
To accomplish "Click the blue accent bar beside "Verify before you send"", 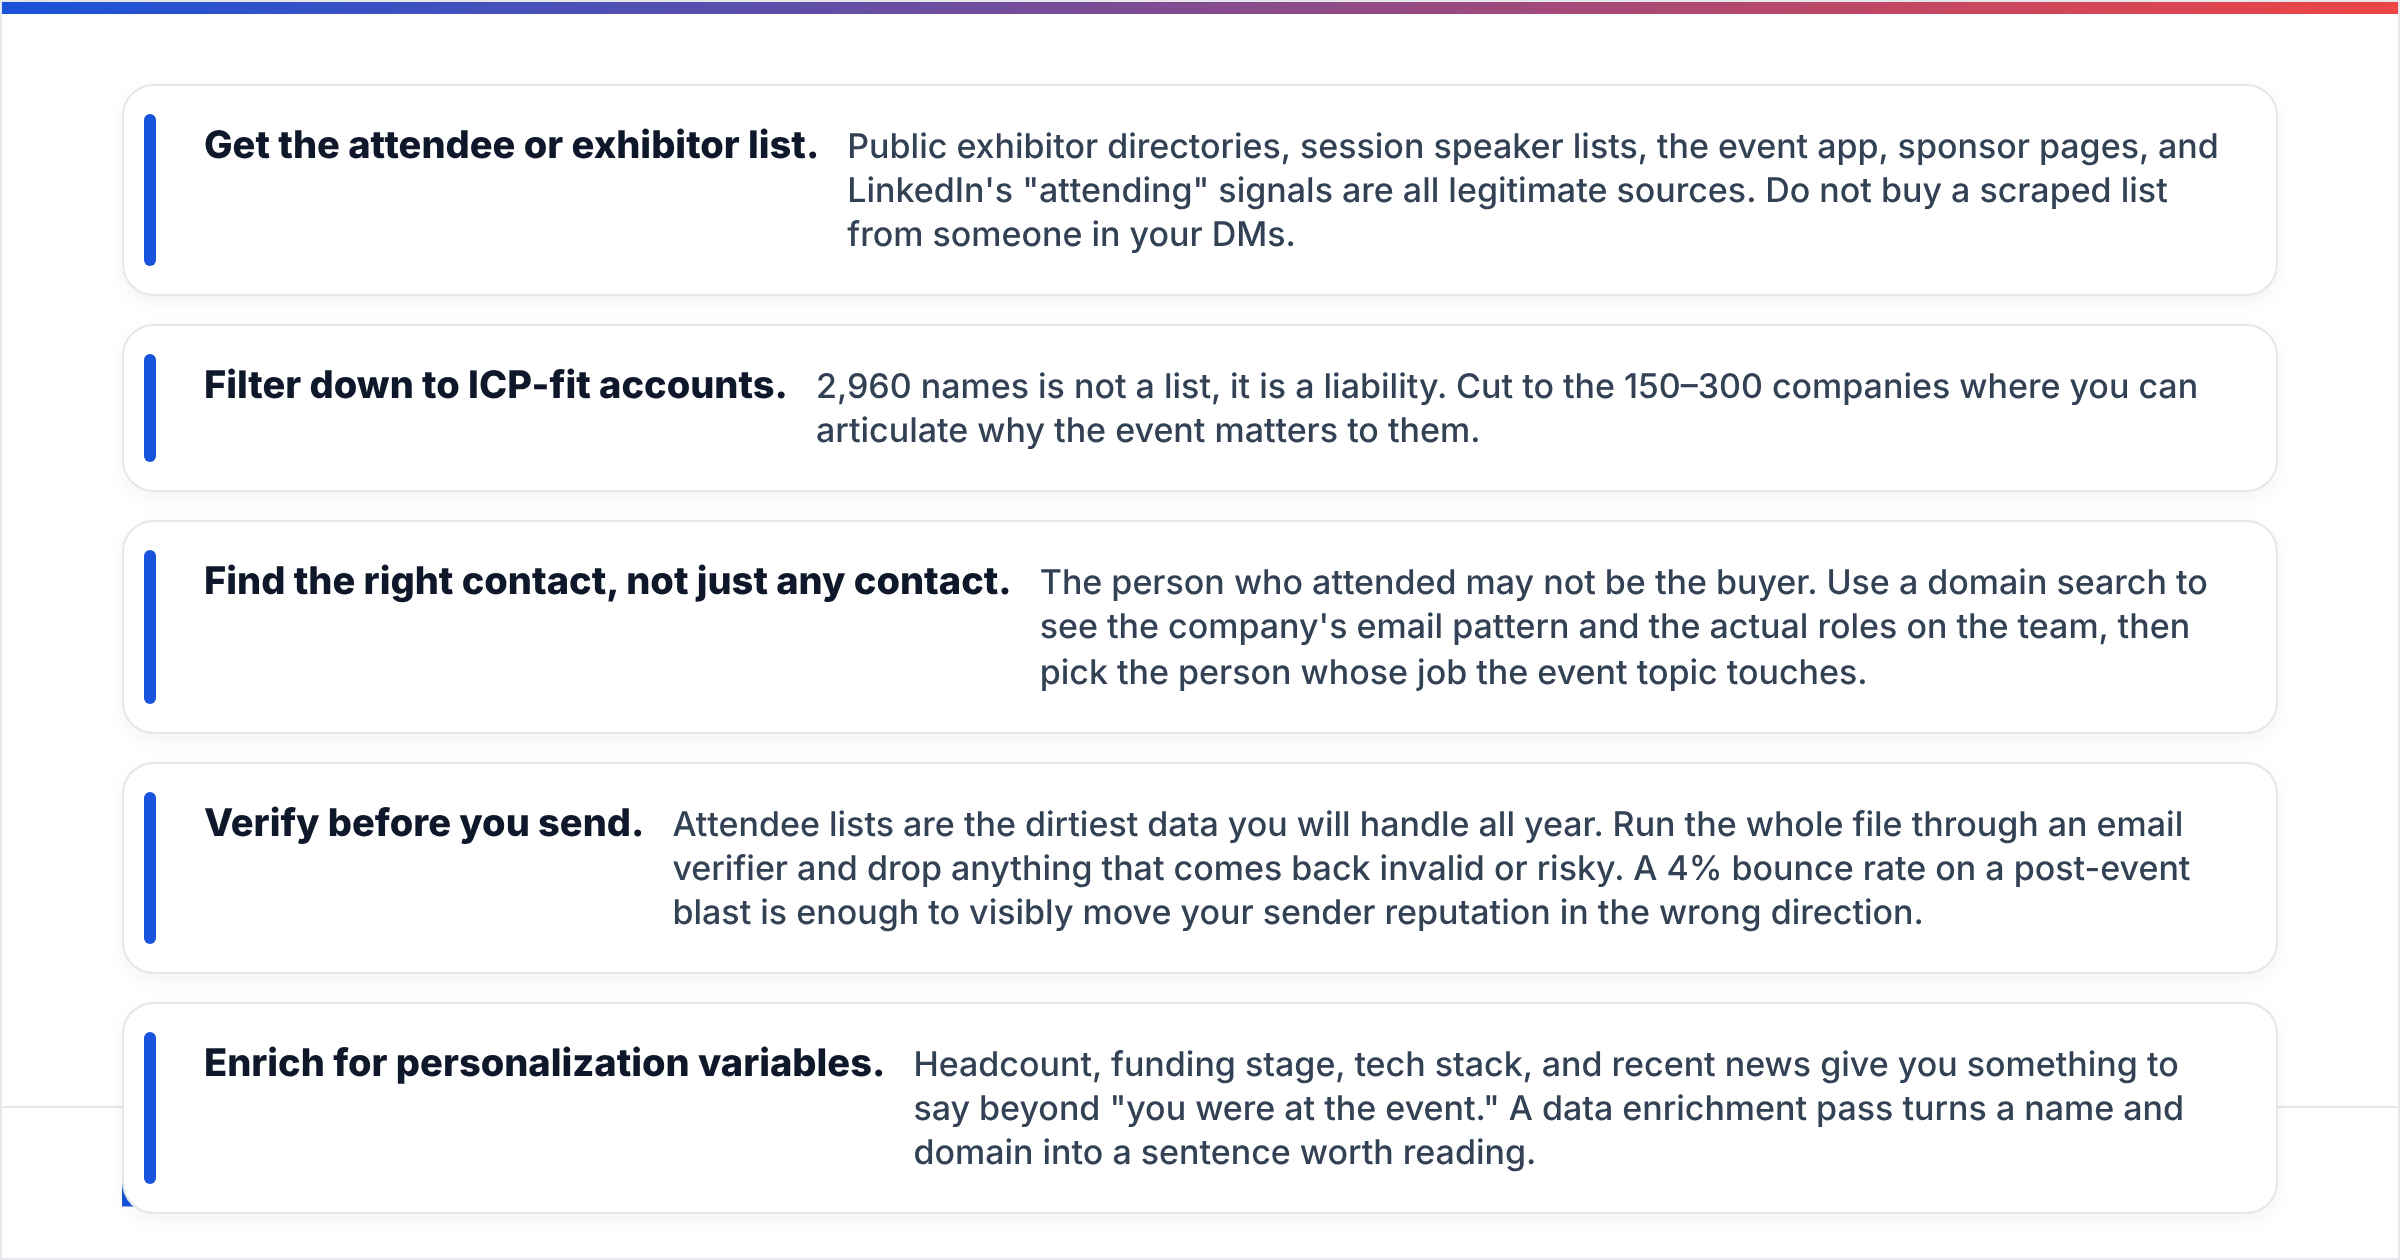I will point(150,868).
